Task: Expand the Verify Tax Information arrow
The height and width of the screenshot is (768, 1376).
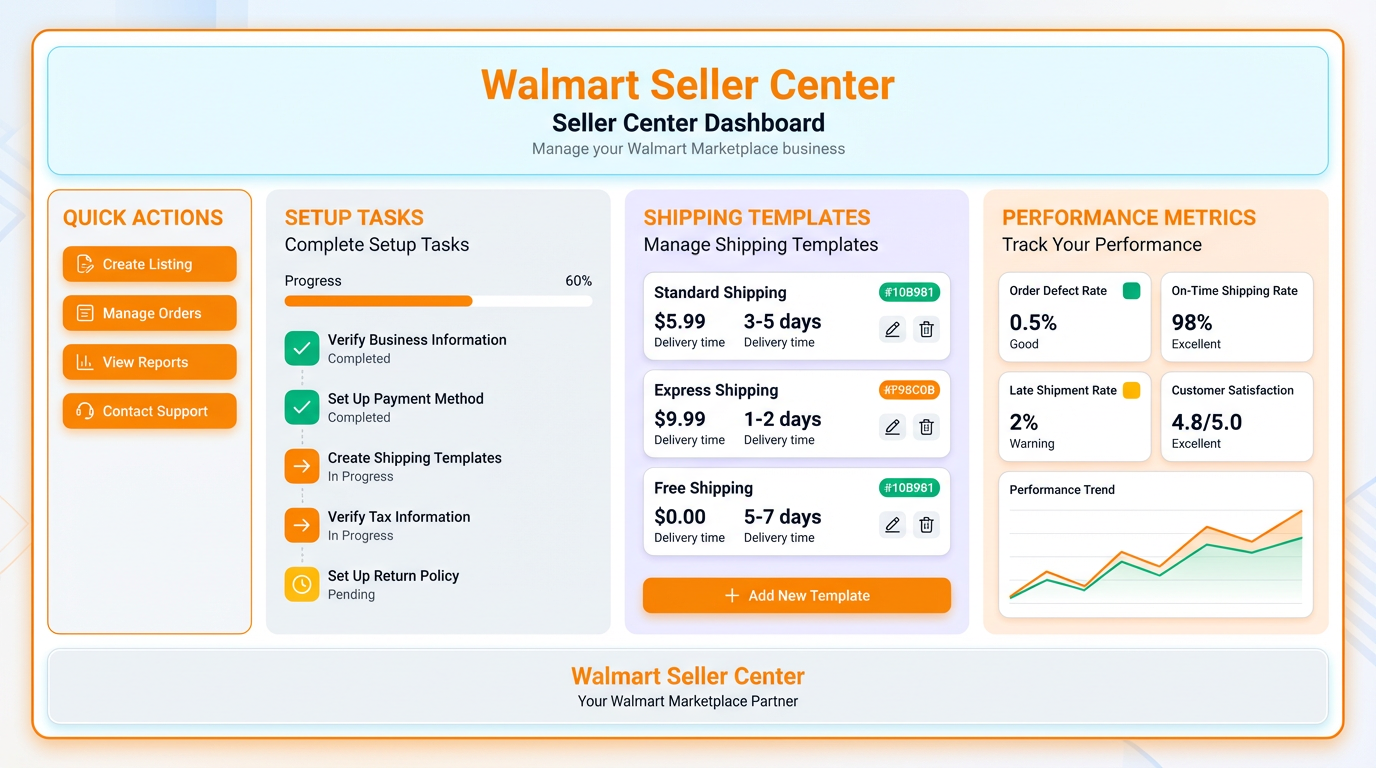Action: pos(301,525)
